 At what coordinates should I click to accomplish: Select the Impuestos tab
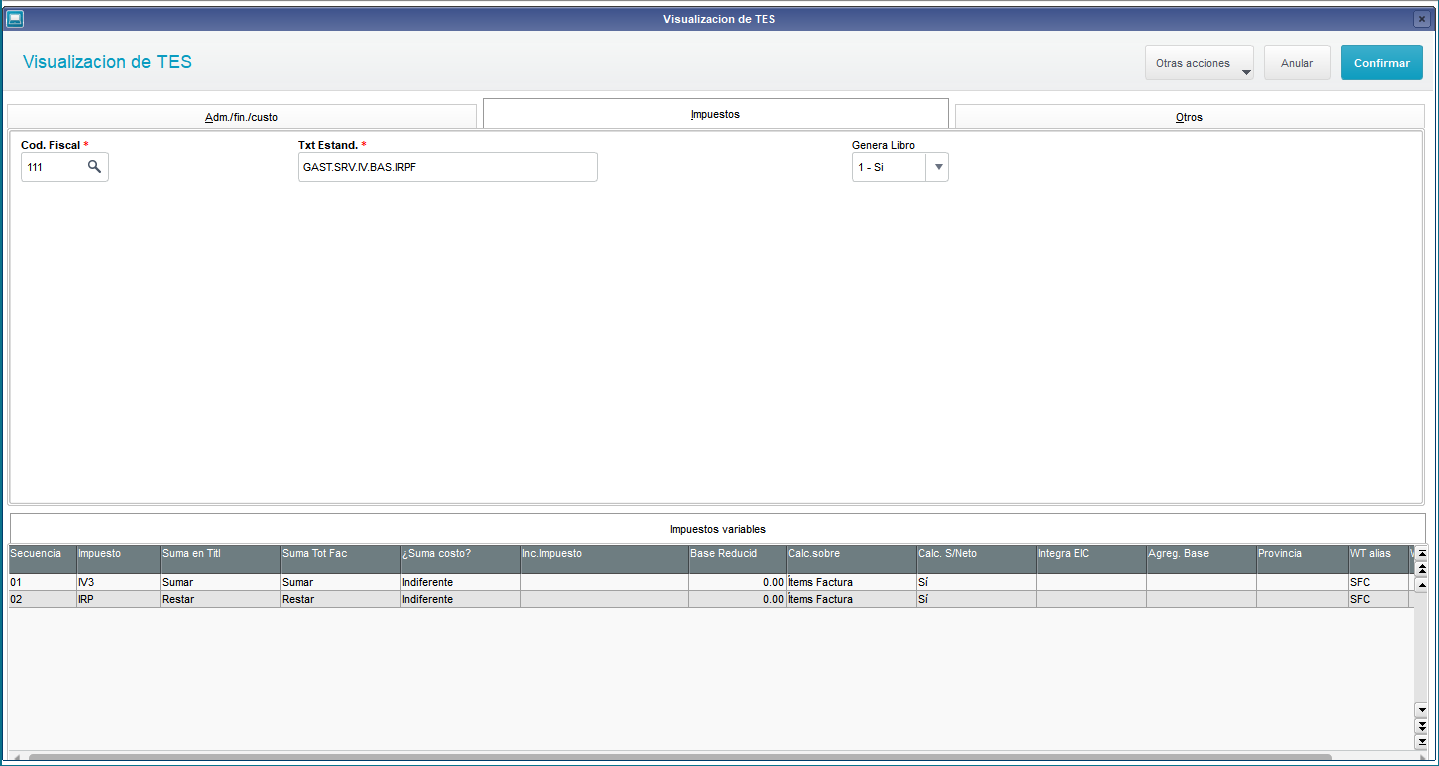click(x=715, y=114)
